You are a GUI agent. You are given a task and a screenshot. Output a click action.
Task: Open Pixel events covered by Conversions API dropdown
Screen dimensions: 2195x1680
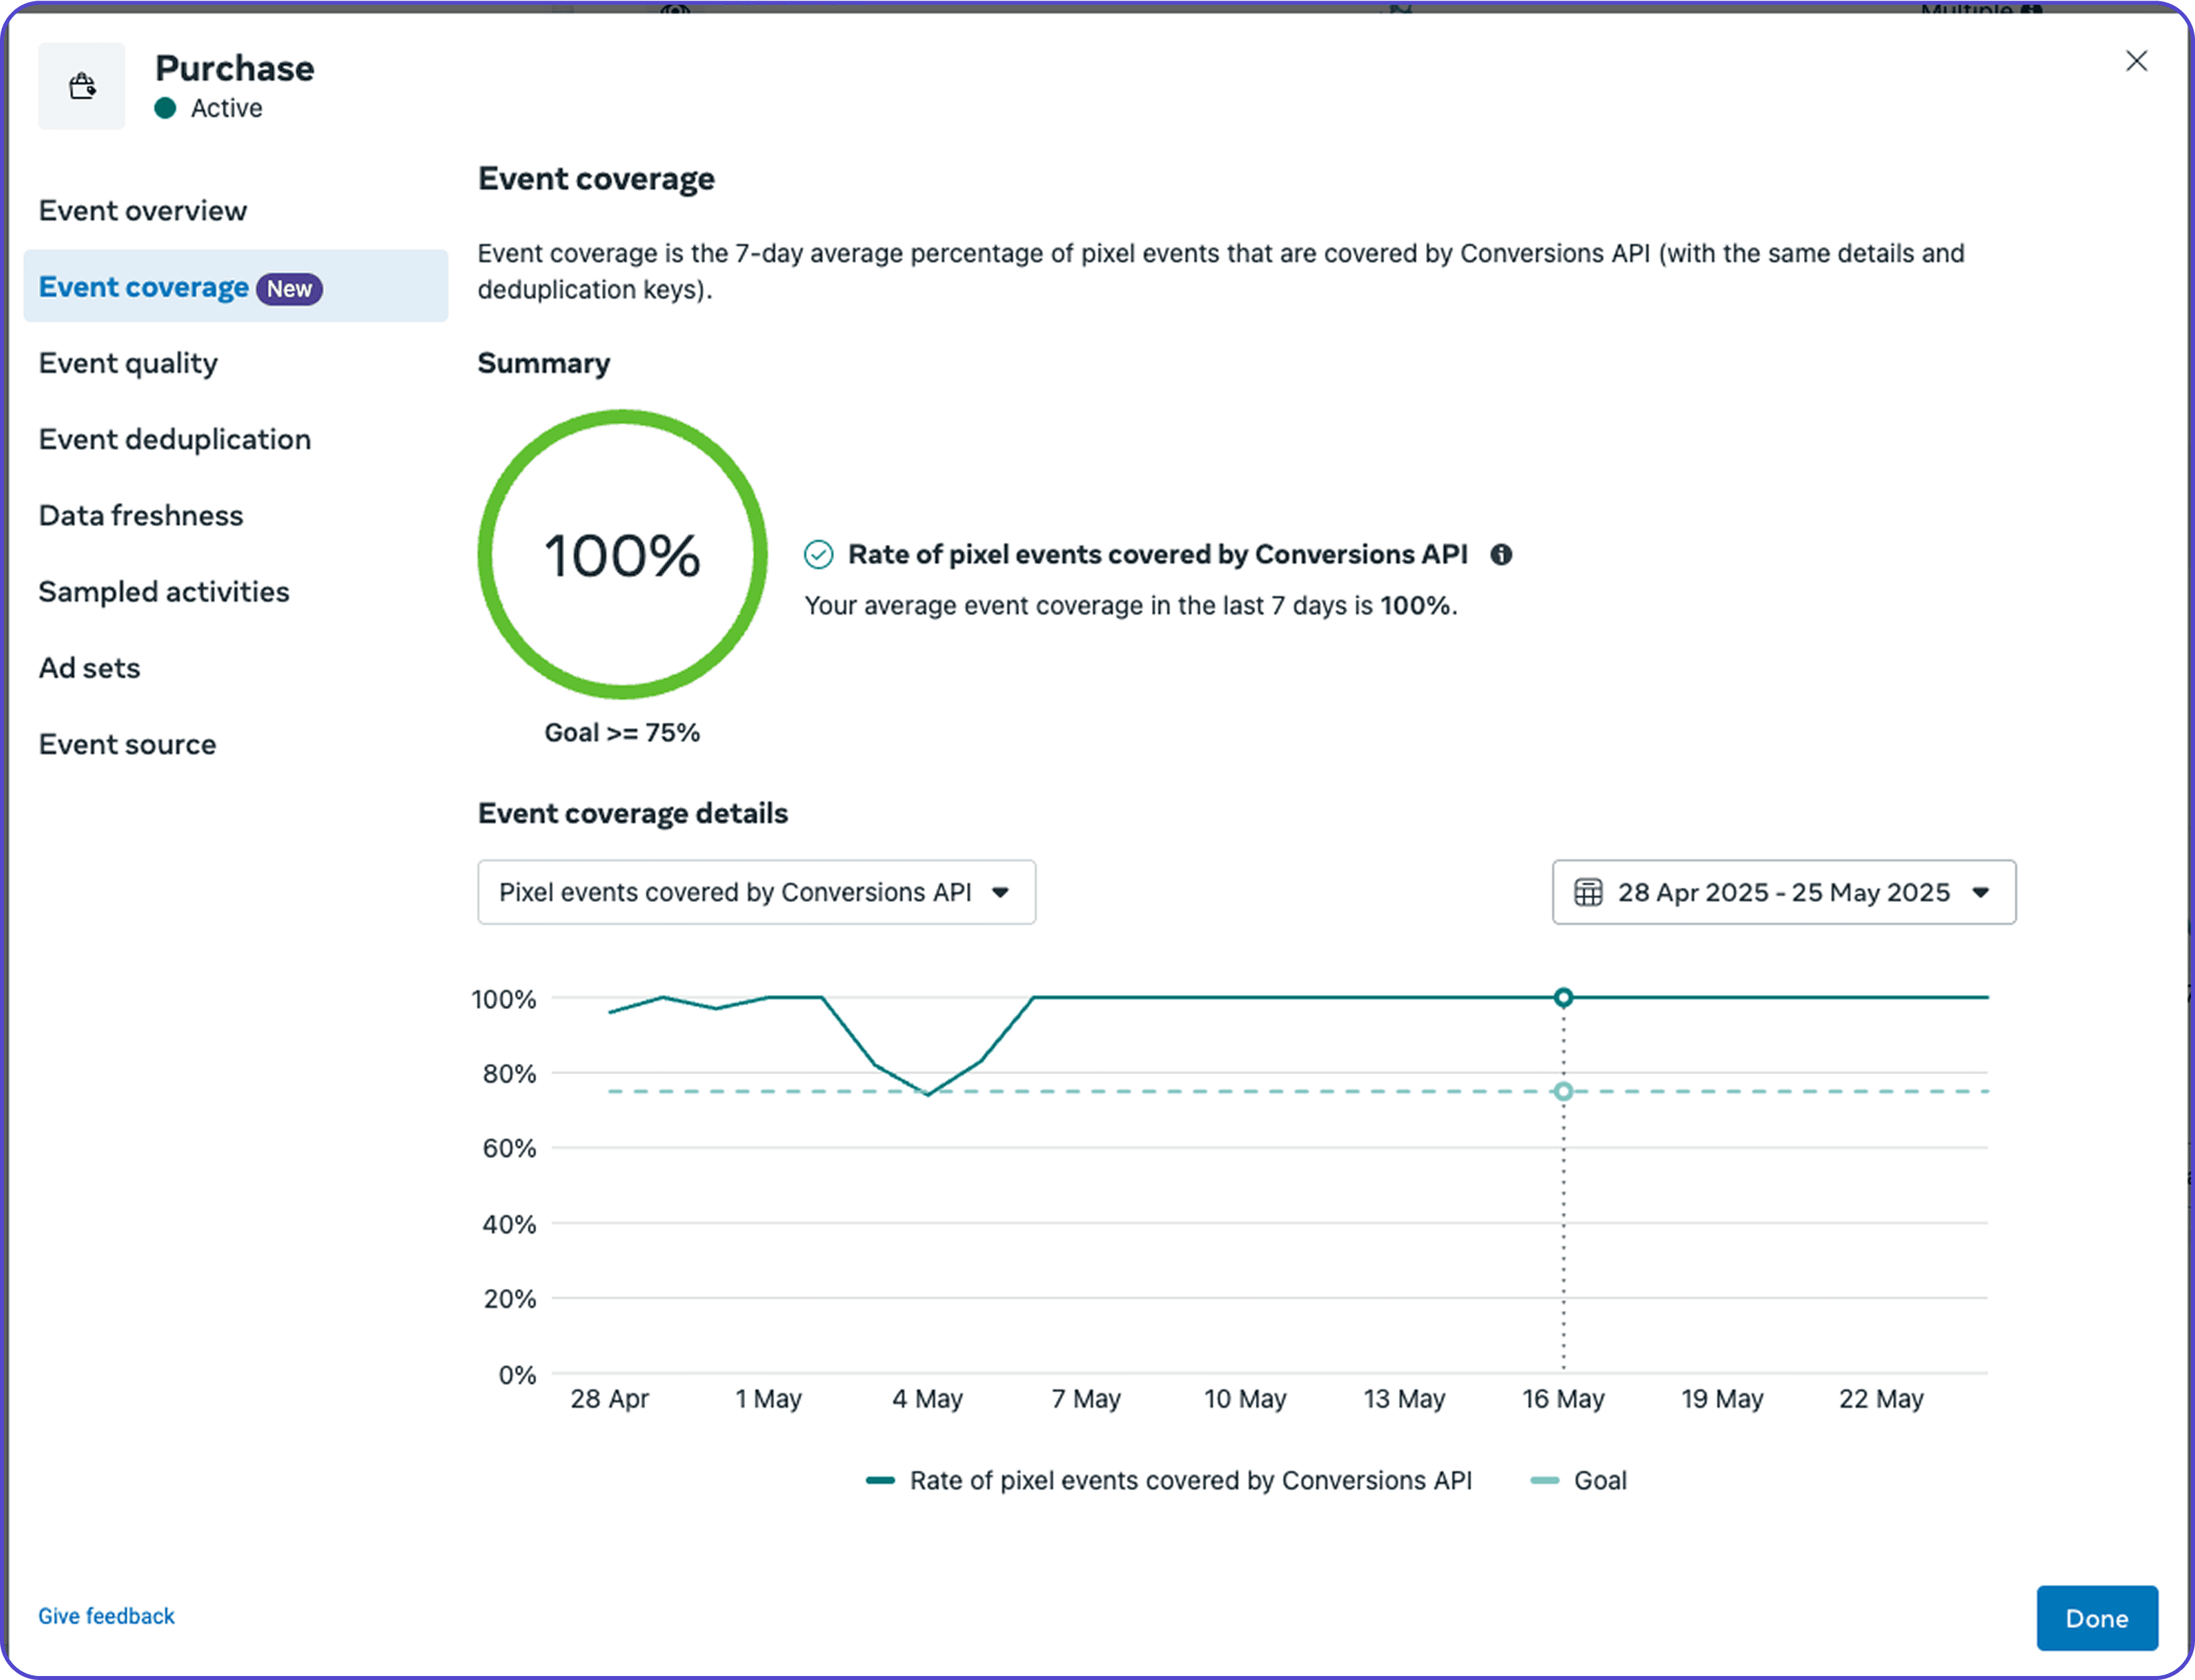pyautogui.click(x=756, y=892)
